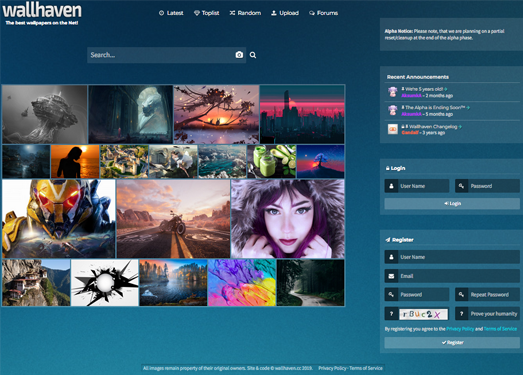Click the Register submit button
The width and height of the screenshot is (523, 375).
(x=452, y=343)
